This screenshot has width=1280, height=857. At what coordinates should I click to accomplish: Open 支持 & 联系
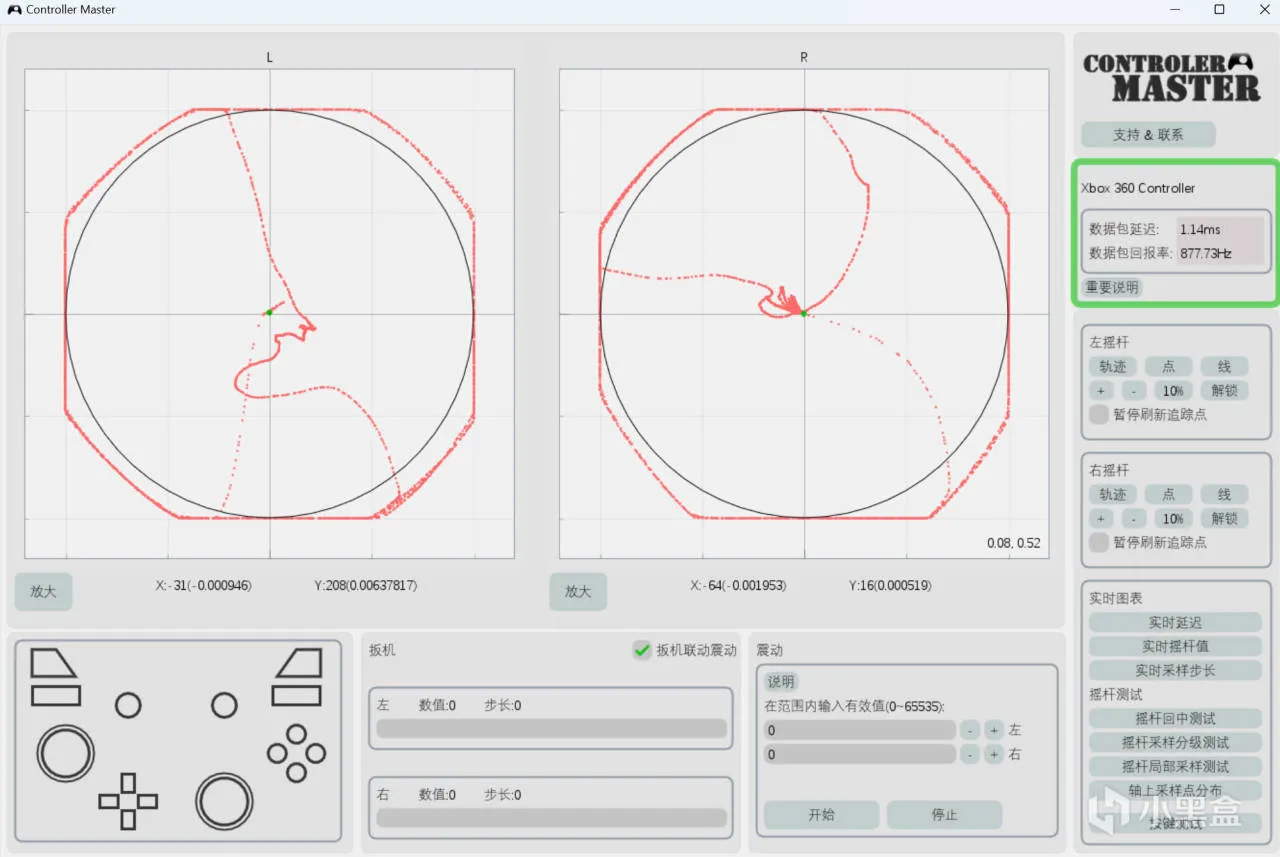(1148, 135)
